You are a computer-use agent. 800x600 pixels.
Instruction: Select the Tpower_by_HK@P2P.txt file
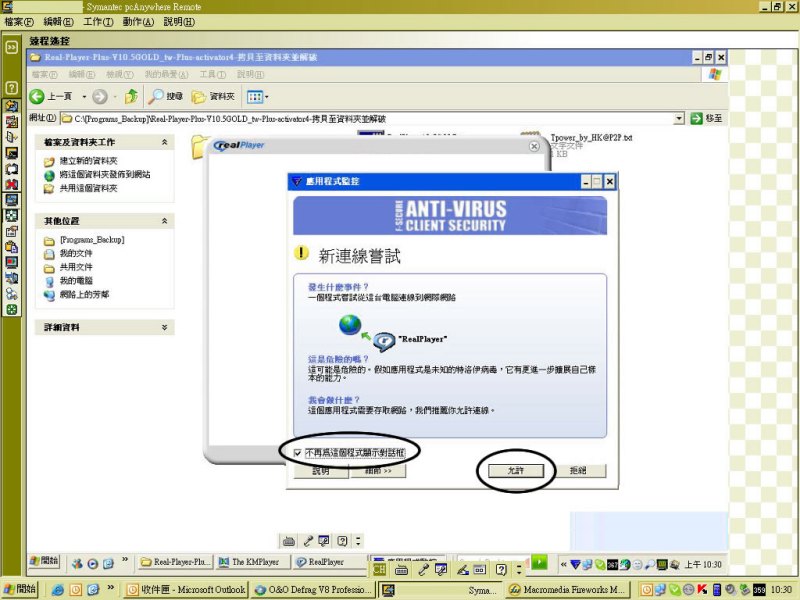click(591, 138)
